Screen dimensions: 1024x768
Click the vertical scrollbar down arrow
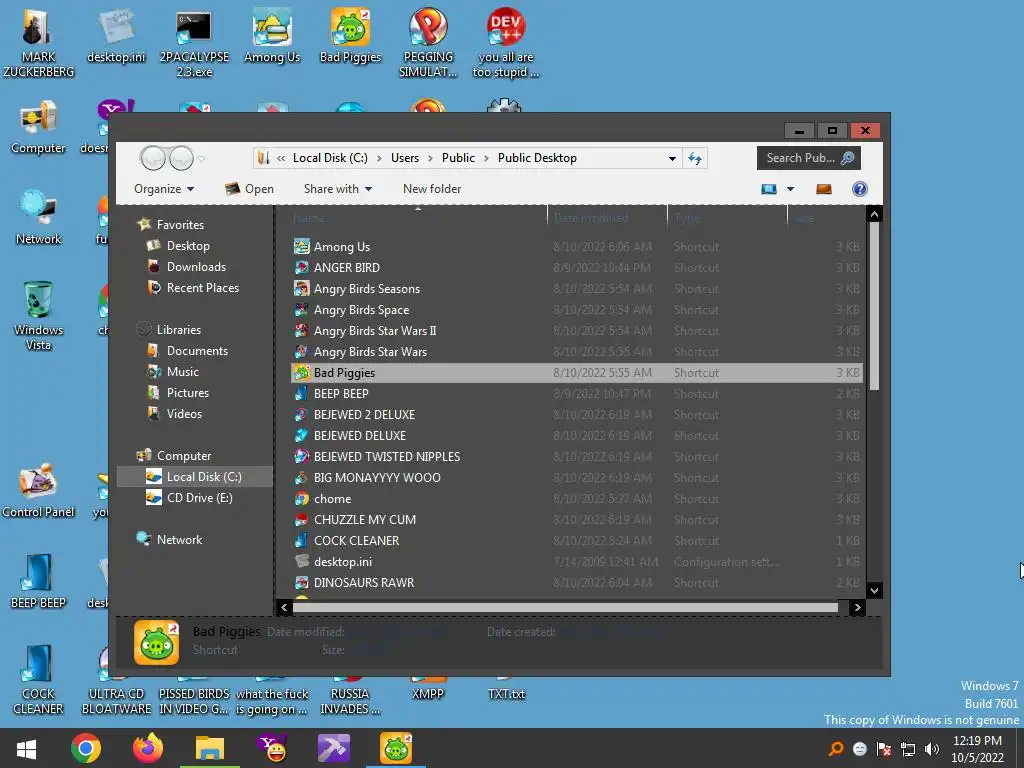click(874, 590)
